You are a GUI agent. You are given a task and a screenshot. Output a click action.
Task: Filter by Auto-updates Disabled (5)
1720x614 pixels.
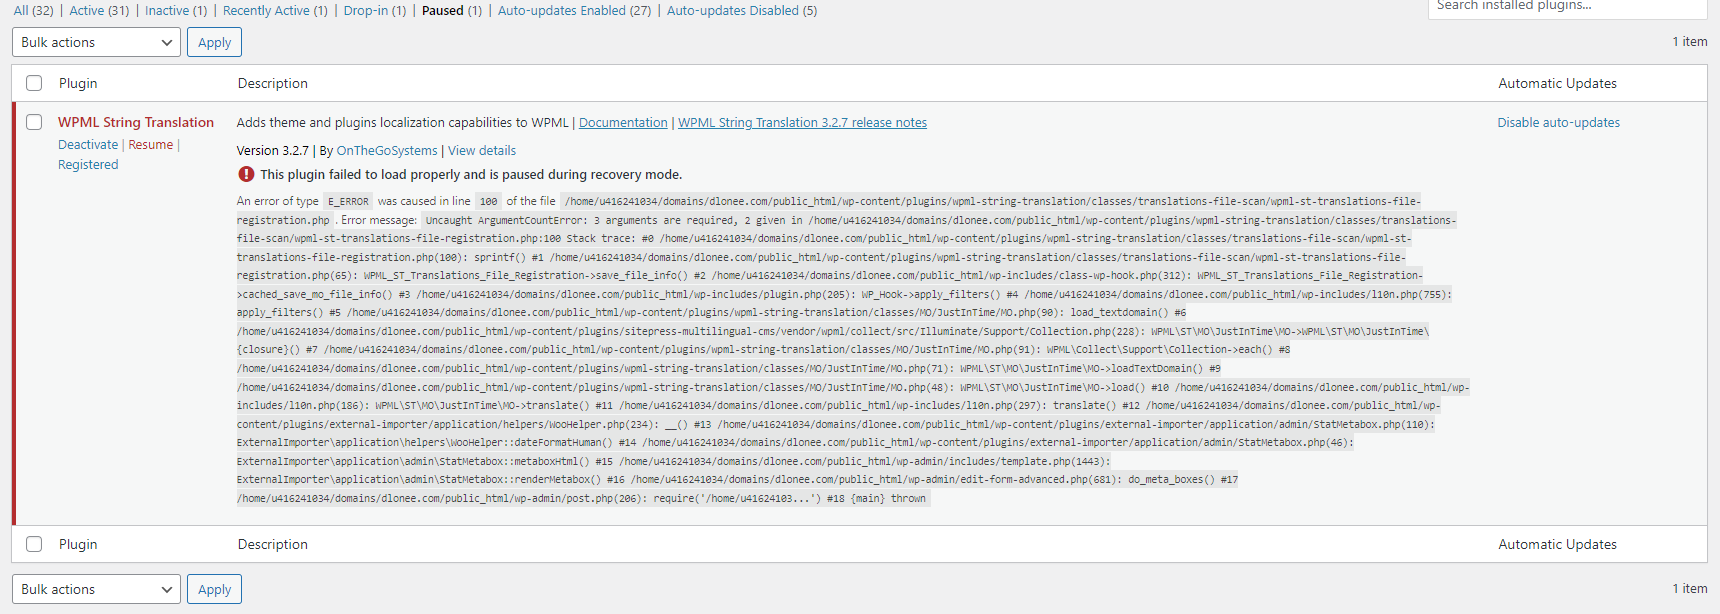click(742, 10)
